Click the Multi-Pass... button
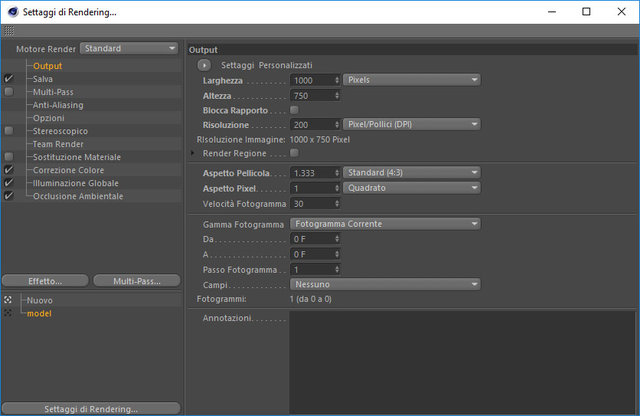The width and height of the screenshot is (640, 416). [x=137, y=281]
